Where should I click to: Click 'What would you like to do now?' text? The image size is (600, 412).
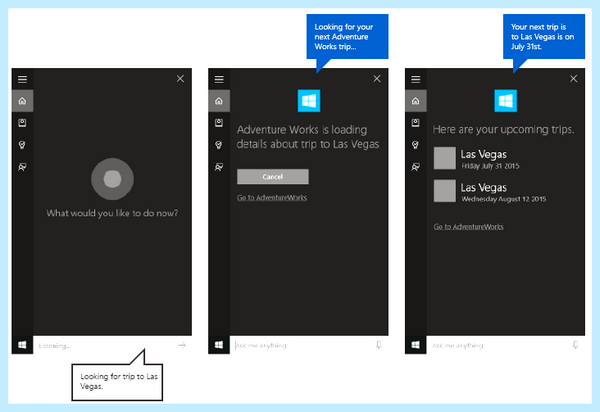tap(112, 213)
